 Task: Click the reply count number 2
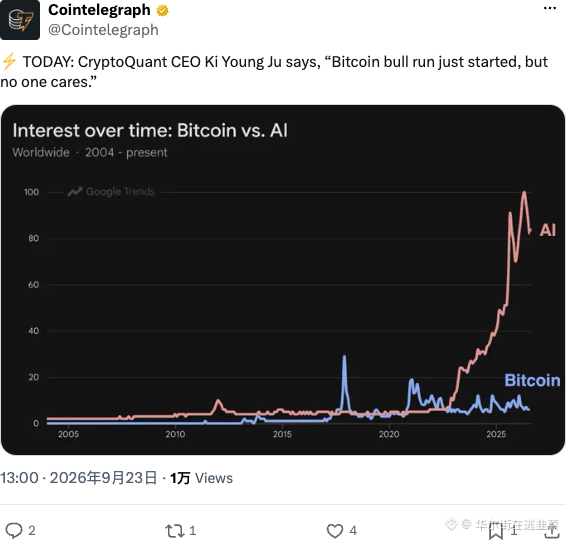click(32, 531)
